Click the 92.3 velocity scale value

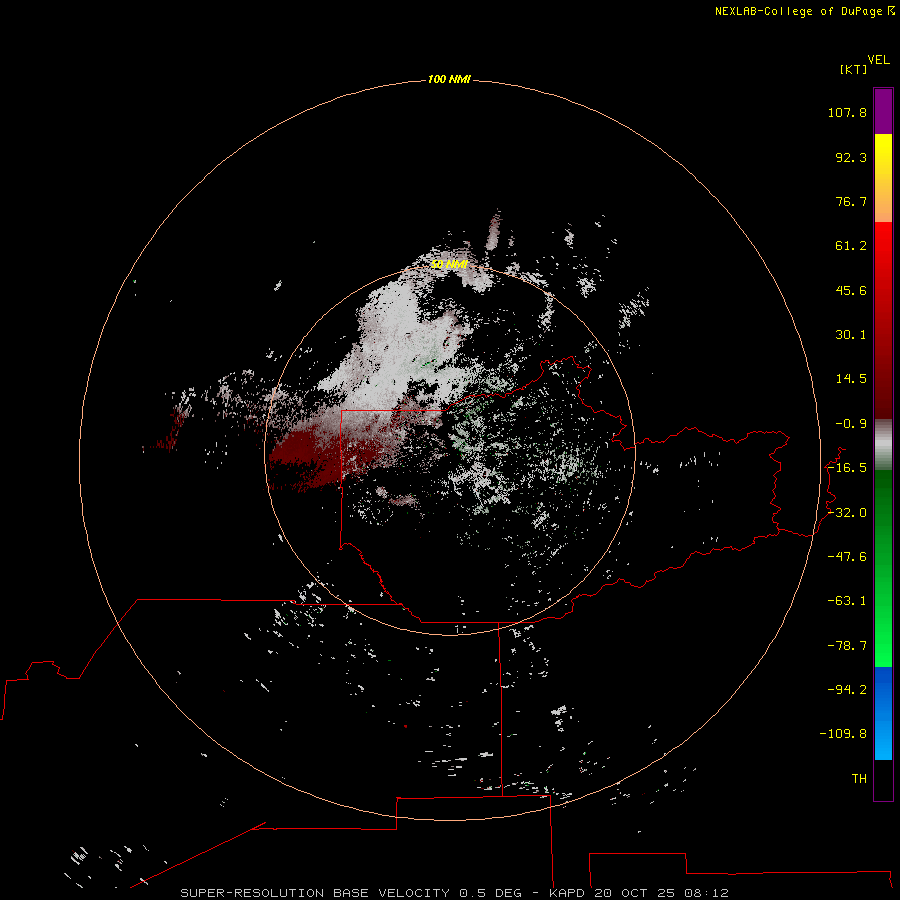point(851,157)
